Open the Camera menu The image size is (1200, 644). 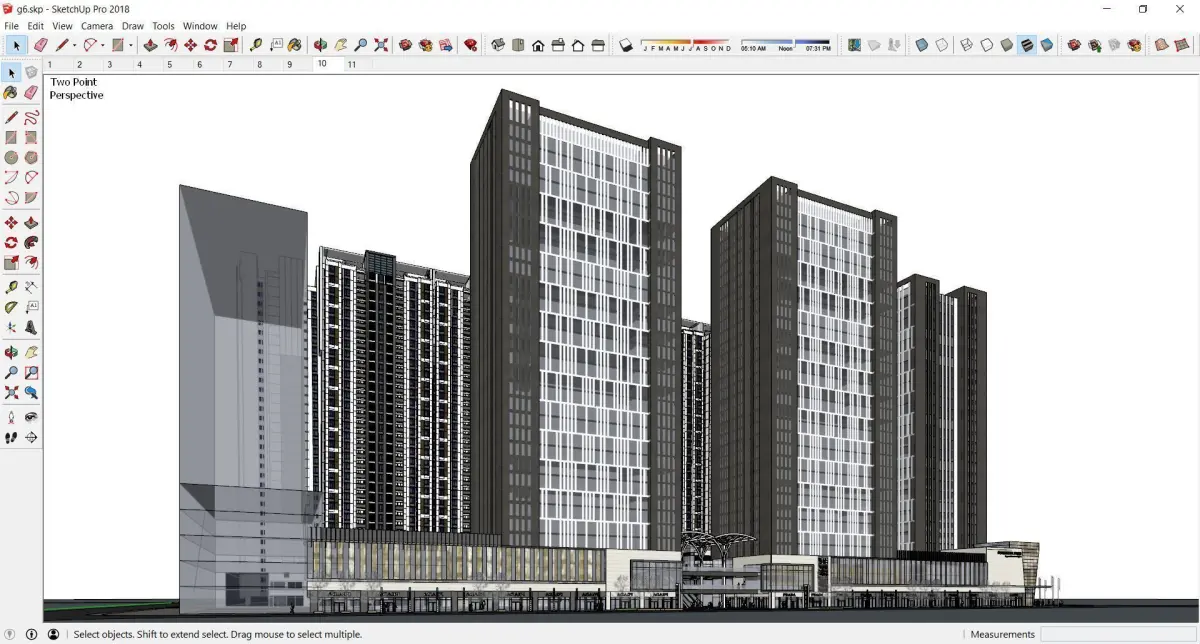97,26
